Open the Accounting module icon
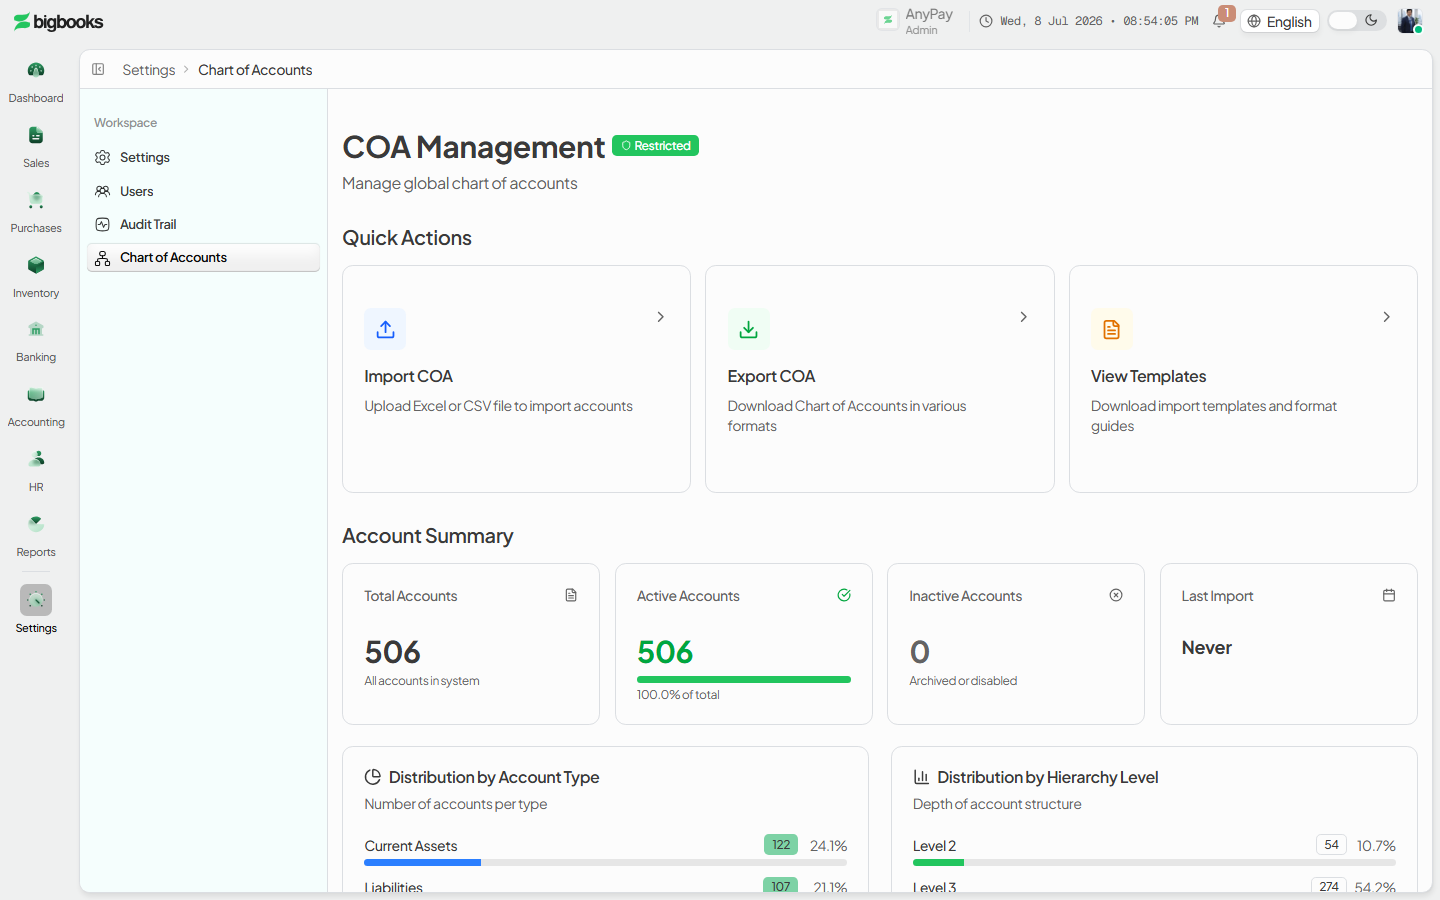This screenshot has height=900, width=1440. [x=36, y=394]
